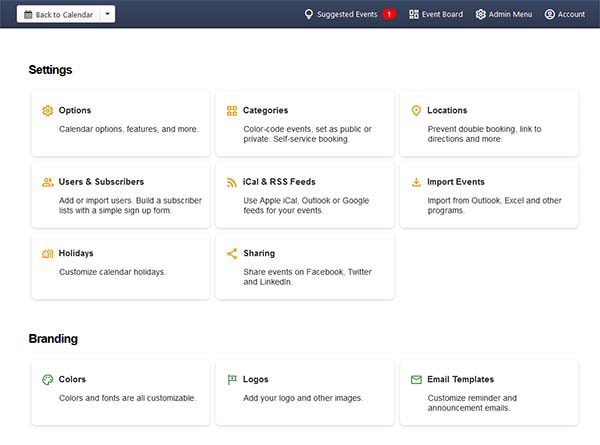
Task: Open the Admin Menu
Action: (504, 15)
